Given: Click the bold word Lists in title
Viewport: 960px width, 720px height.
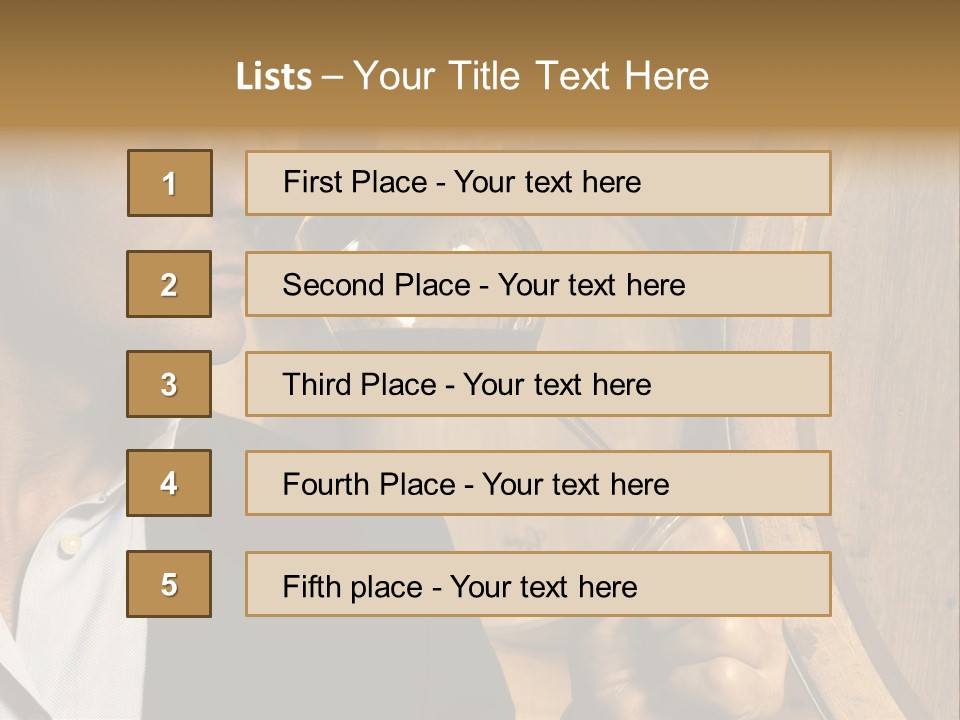Looking at the screenshot, I should pyautogui.click(x=274, y=77).
